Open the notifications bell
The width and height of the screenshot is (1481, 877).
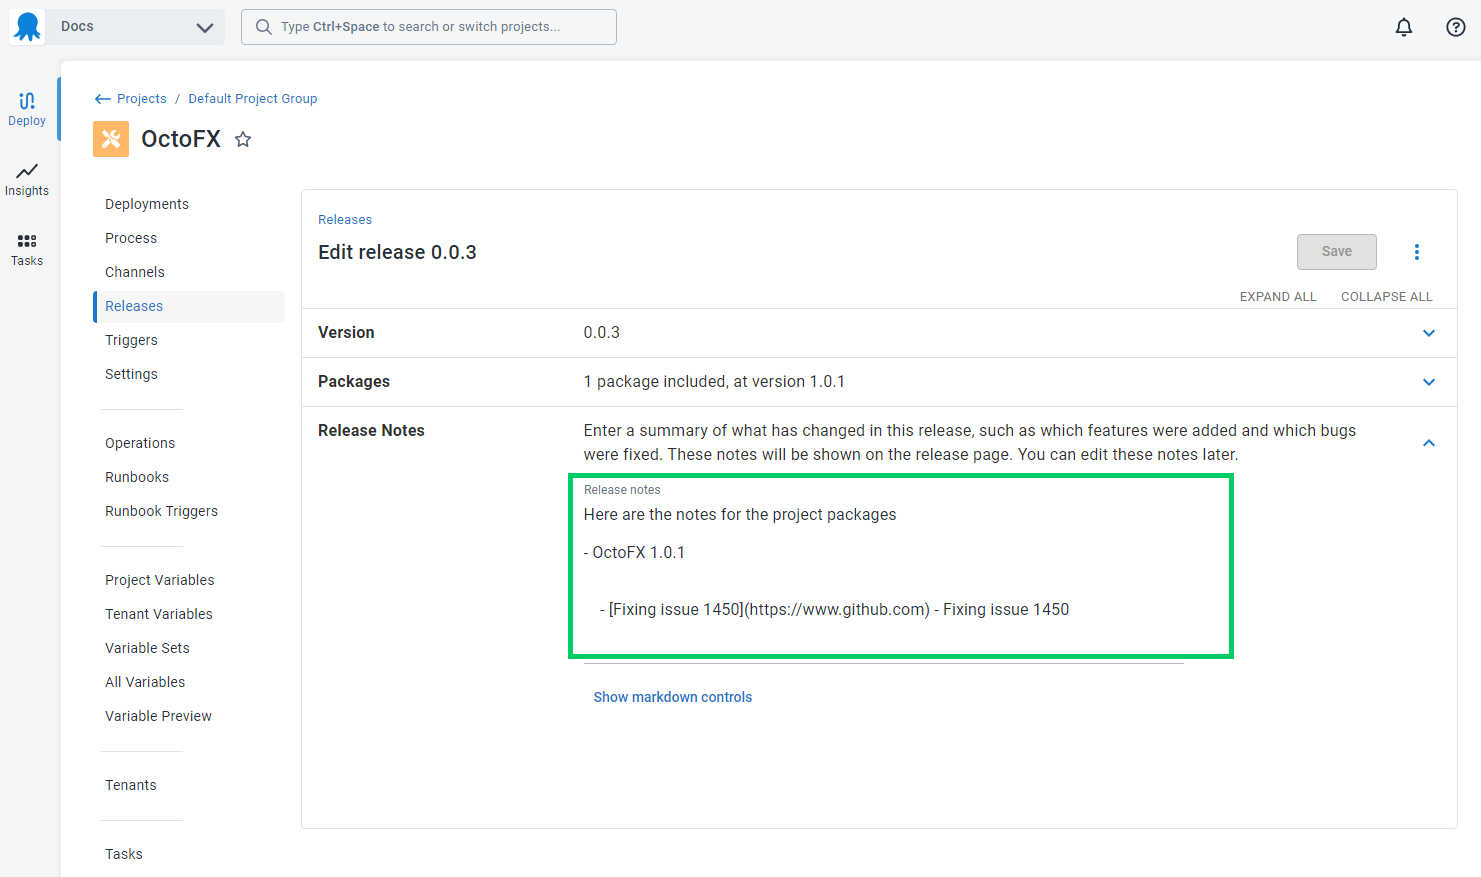1404,27
